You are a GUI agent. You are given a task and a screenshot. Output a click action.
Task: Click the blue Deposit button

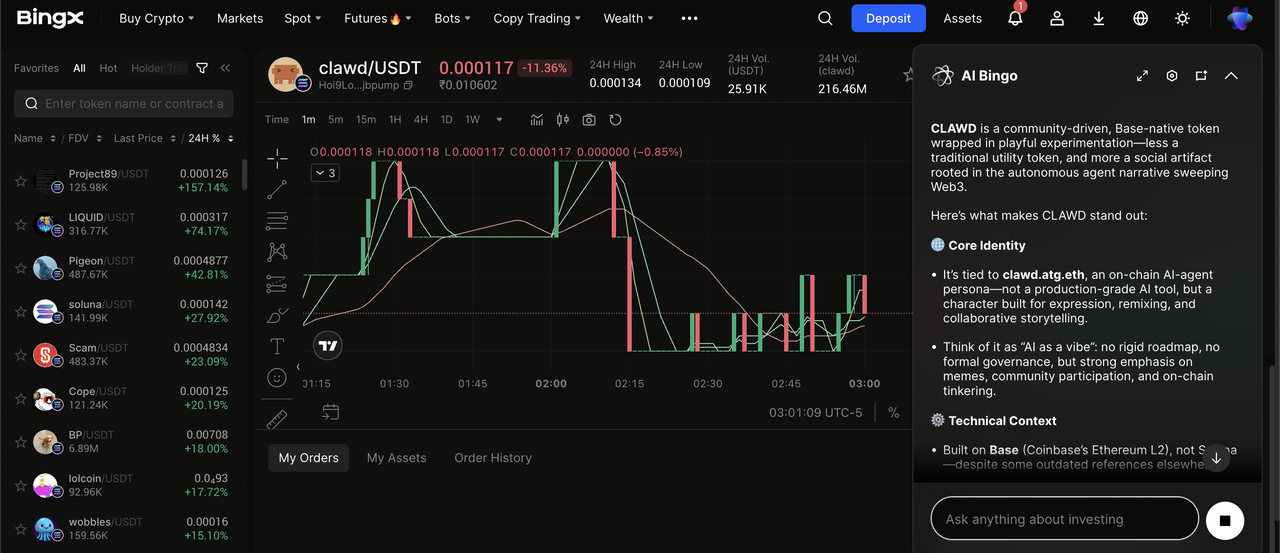click(x=888, y=18)
